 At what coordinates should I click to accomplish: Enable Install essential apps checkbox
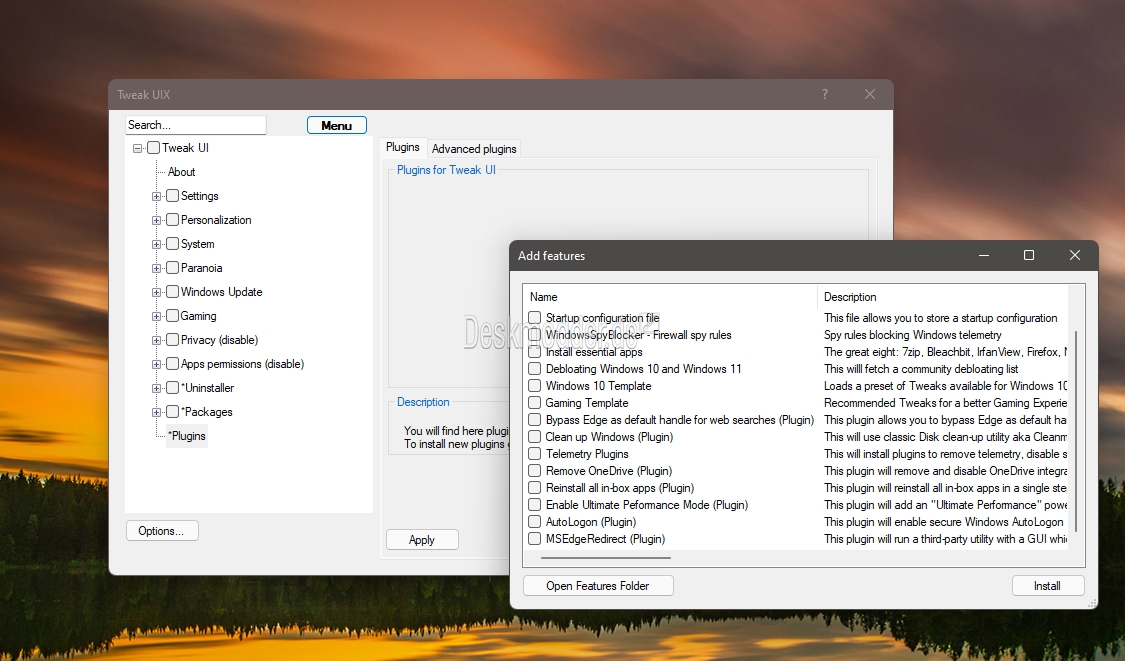point(535,352)
